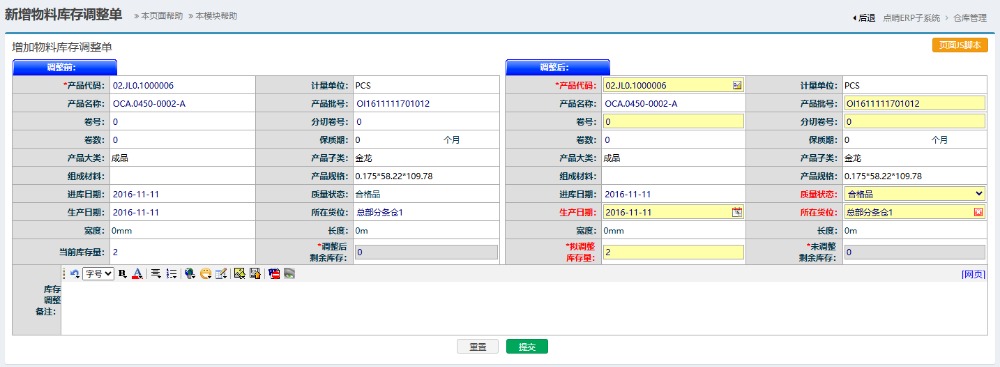Click the paragraph alignment icon
Screen dimensions: 1000x367
point(156,273)
